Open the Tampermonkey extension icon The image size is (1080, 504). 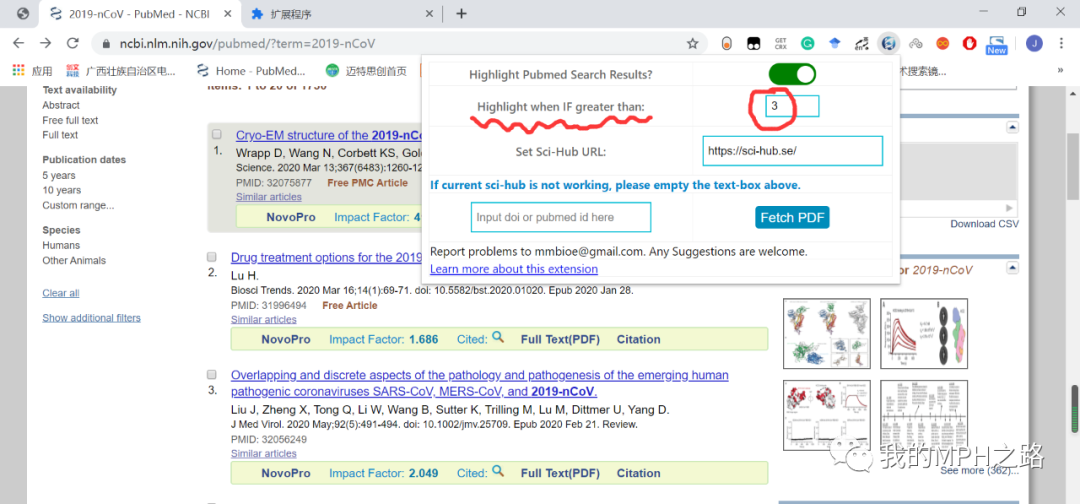tap(754, 43)
